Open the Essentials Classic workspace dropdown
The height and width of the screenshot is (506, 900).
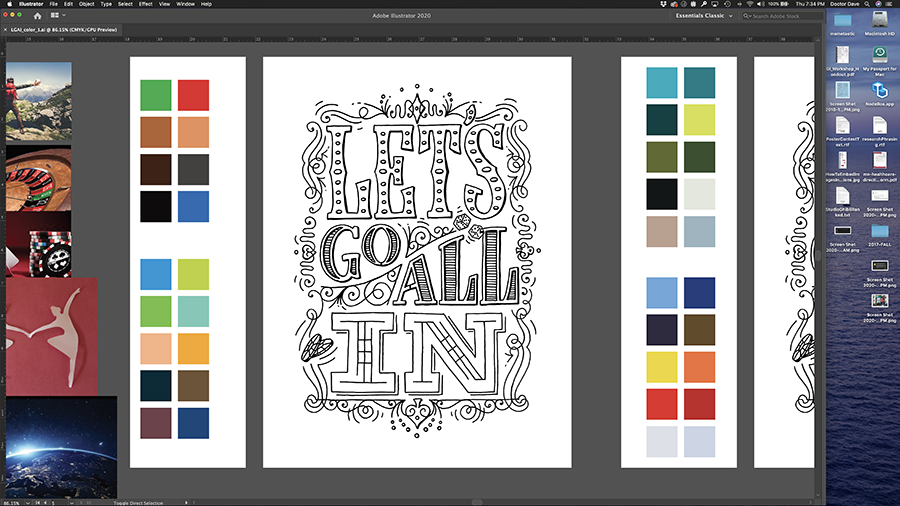pos(704,15)
